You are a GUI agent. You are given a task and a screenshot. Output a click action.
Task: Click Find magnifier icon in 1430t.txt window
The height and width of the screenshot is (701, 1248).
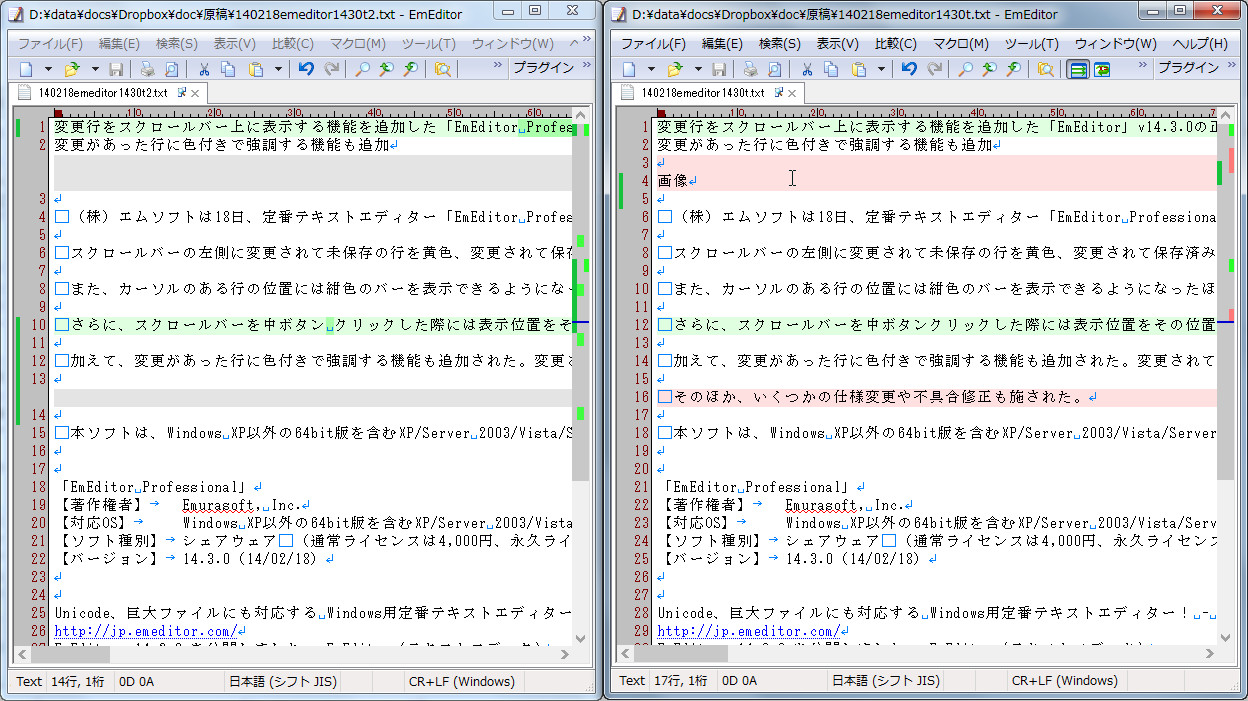[x=965, y=69]
